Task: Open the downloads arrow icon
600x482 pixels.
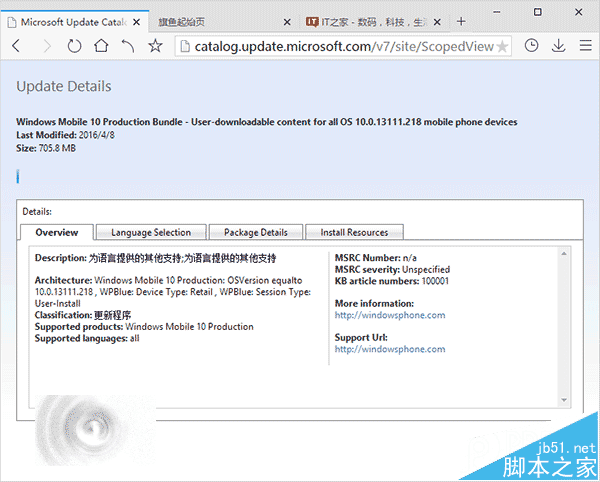Action: (x=559, y=46)
